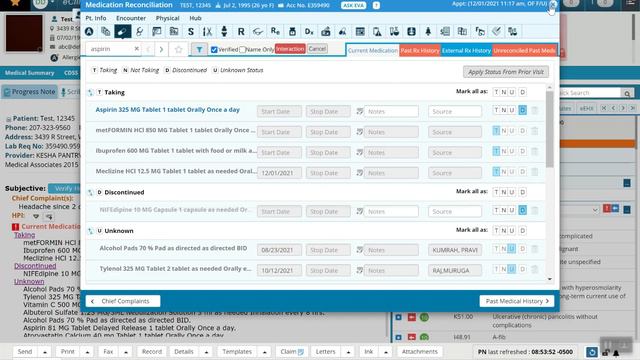Open the Hub menu
The height and width of the screenshot is (360, 640).
195,18
